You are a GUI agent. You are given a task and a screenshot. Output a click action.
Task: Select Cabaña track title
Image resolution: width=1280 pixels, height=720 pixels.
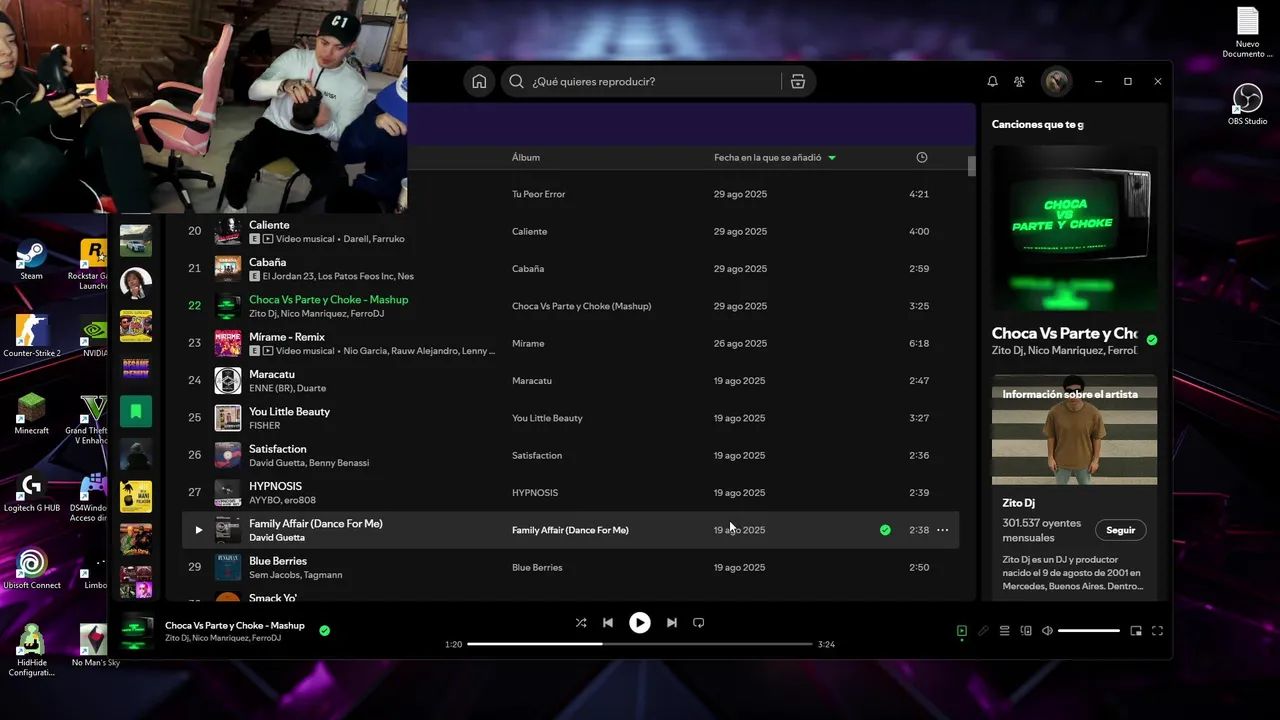point(268,262)
